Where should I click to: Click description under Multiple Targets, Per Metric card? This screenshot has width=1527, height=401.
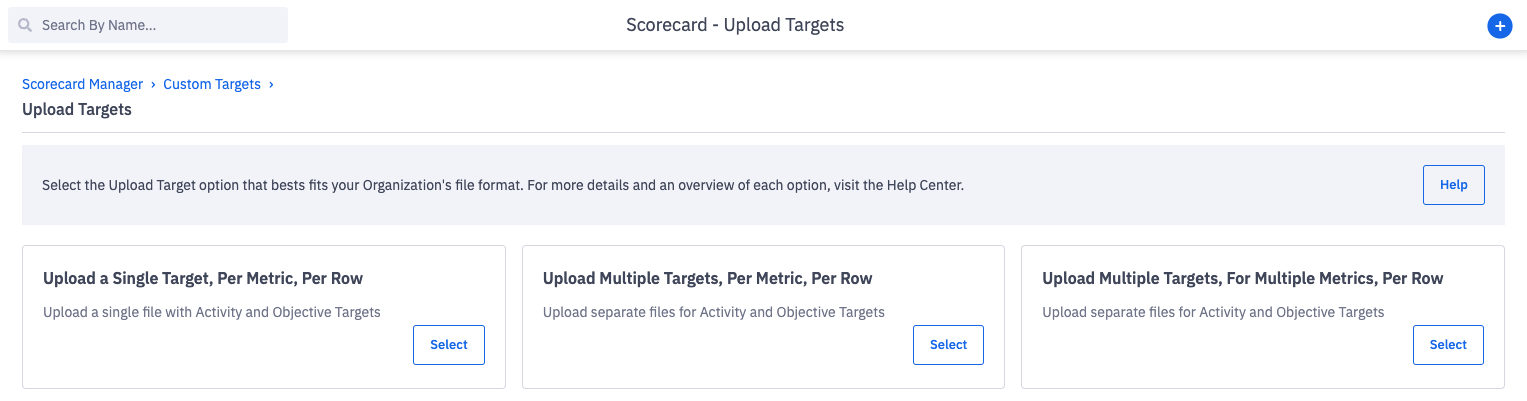point(713,312)
